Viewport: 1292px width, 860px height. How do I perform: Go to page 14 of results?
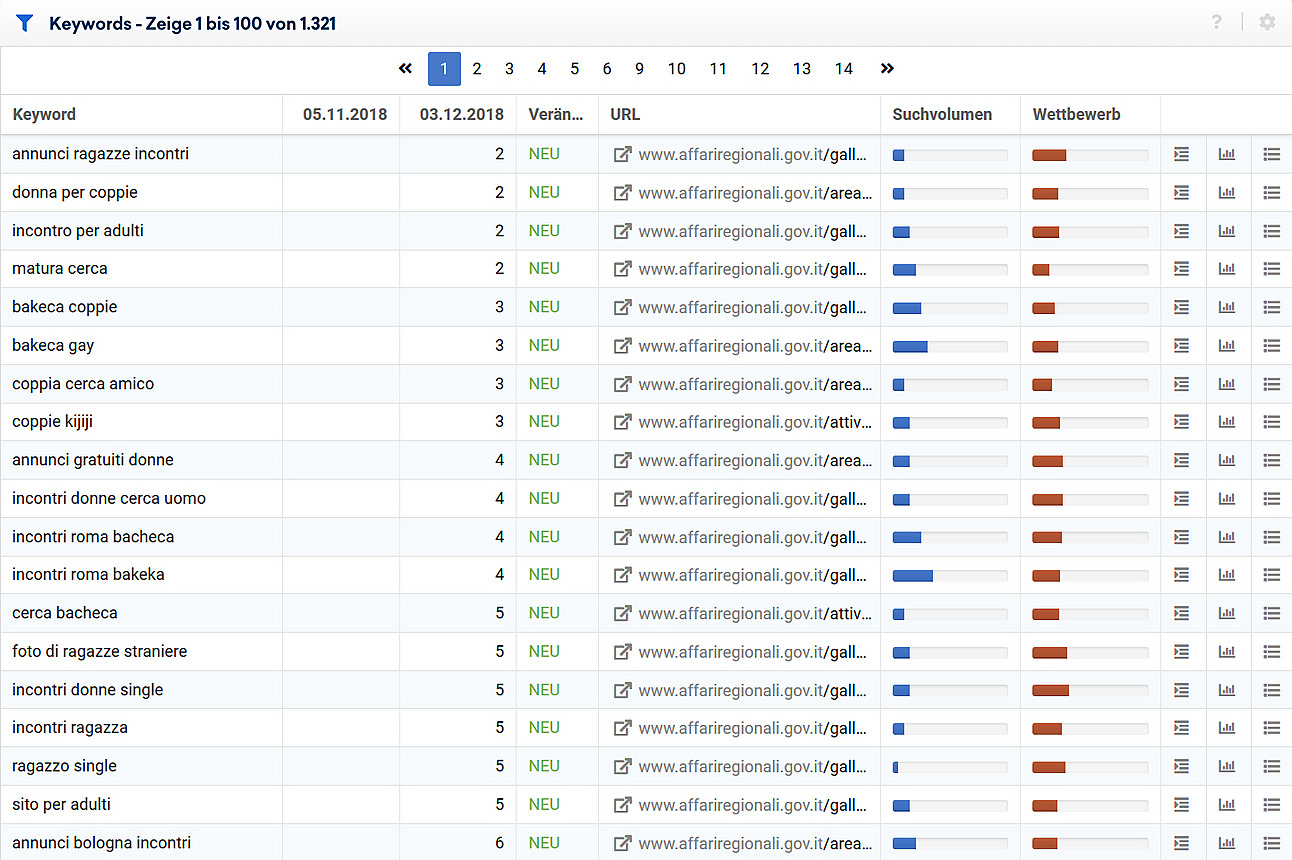[844, 69]
